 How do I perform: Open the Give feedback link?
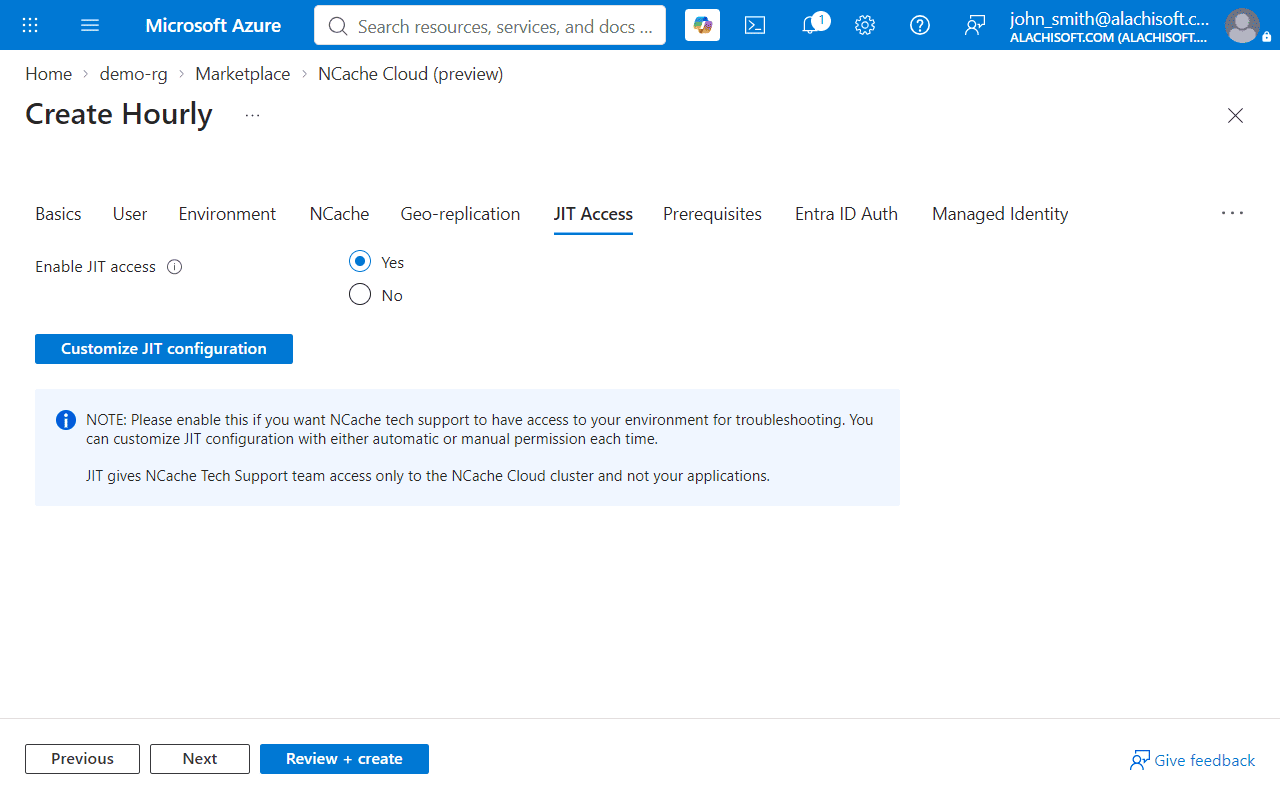coord(1192,761)
